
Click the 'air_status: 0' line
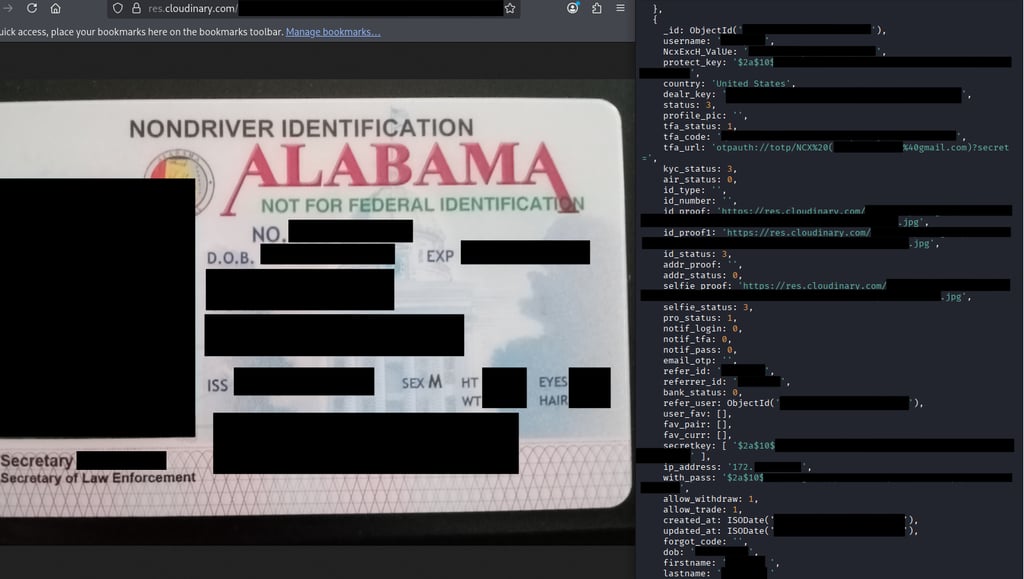[x=699, y=180]
